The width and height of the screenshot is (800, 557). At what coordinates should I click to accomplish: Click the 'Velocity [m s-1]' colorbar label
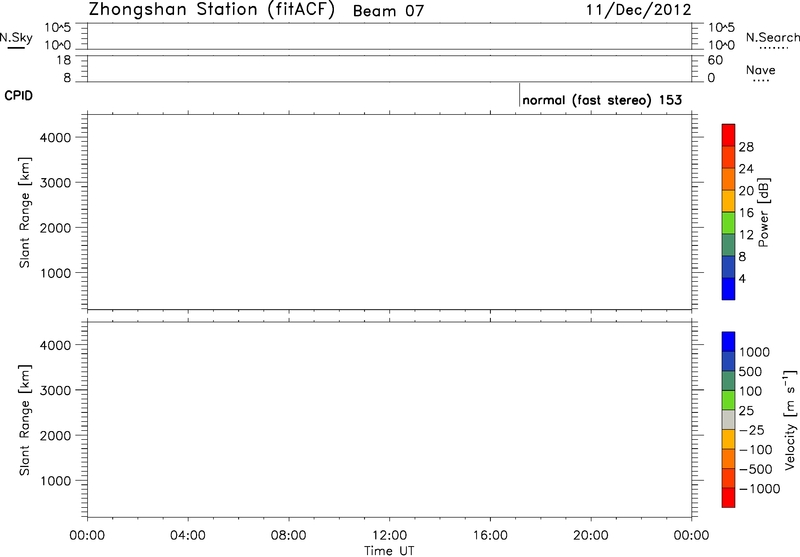tap(790, 420)
